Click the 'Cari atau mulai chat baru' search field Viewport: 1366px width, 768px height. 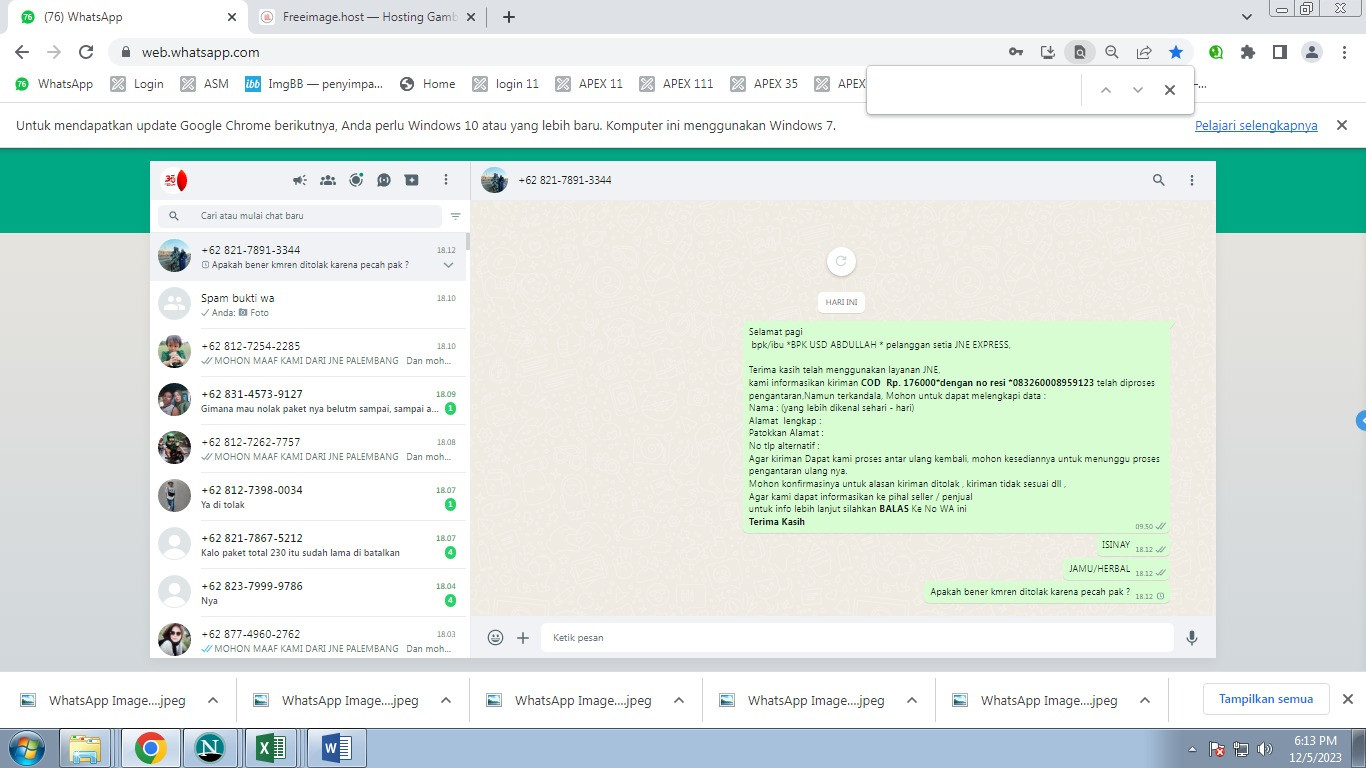click(299, 216)
